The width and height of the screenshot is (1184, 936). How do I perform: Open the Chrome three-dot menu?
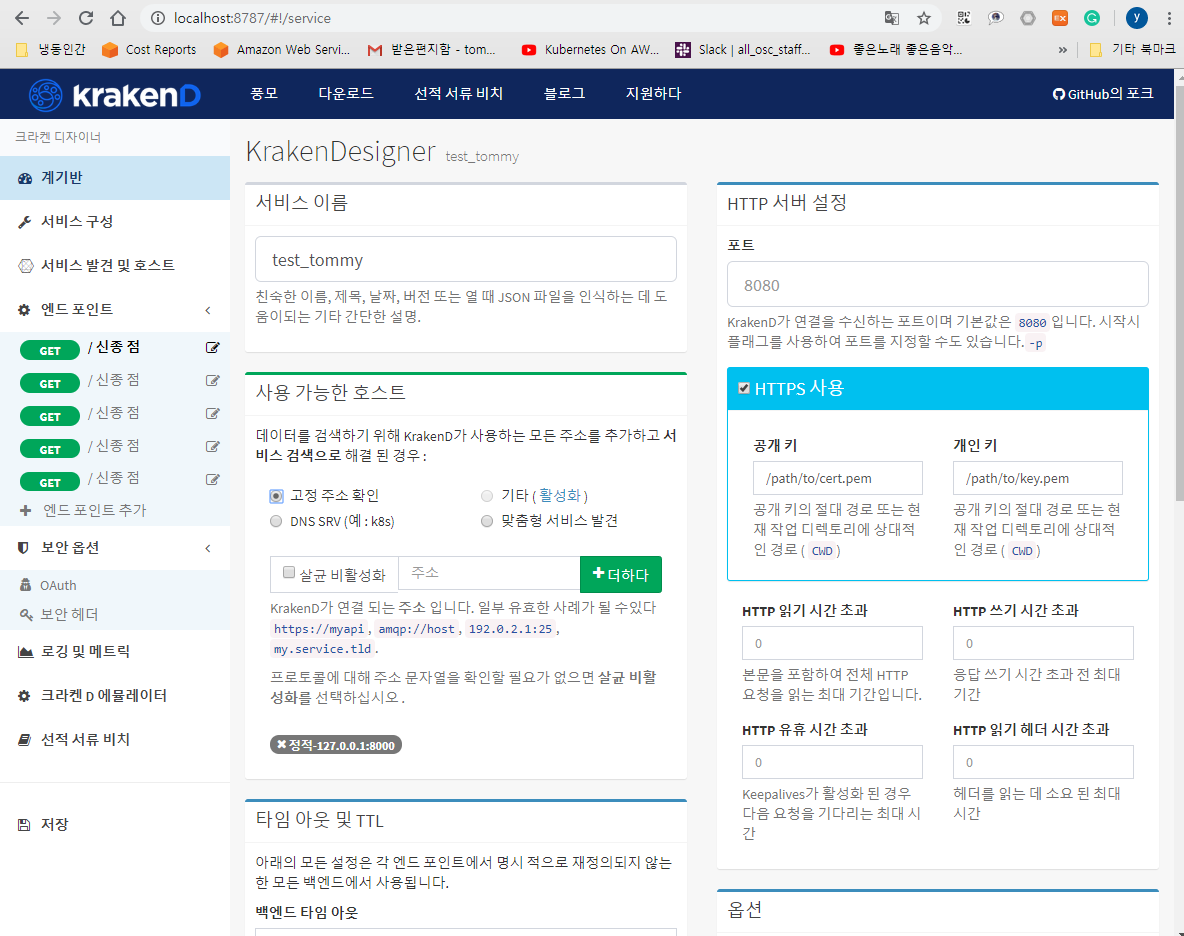[1168, 18]
